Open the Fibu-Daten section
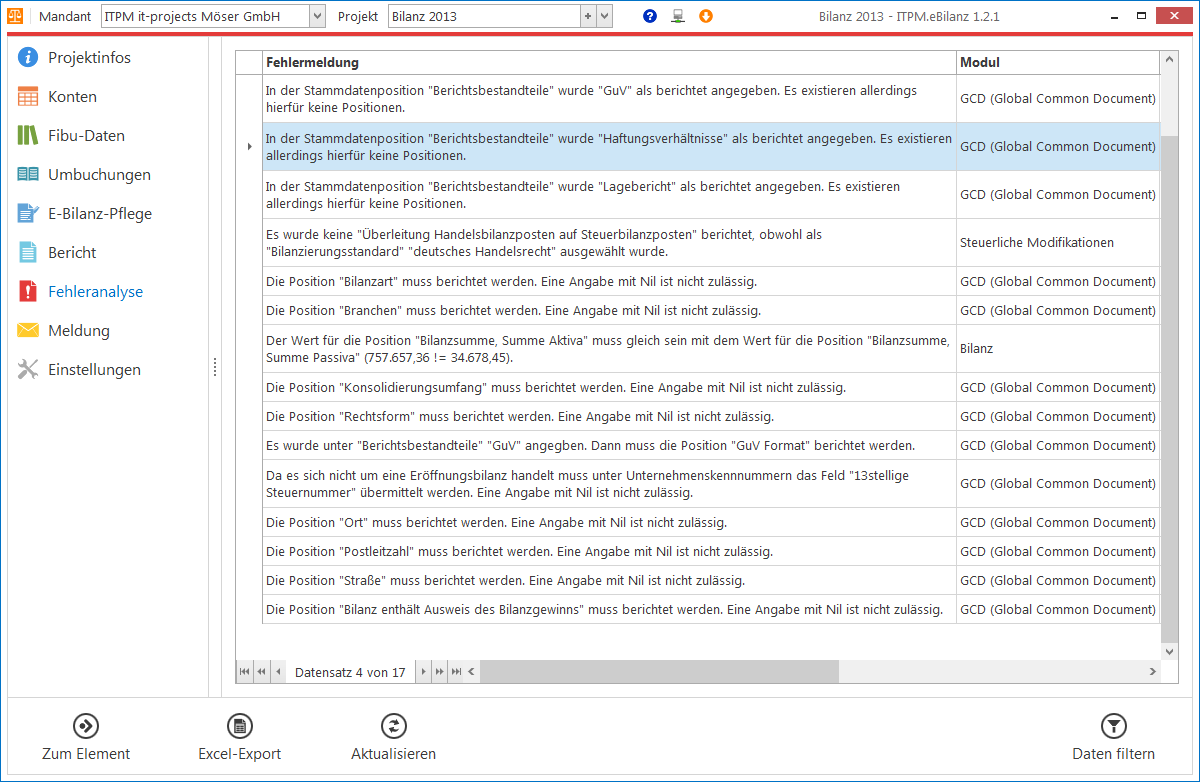Image resolution: width=1200 pixels, height=782 pixels. (x=86, y=135)
